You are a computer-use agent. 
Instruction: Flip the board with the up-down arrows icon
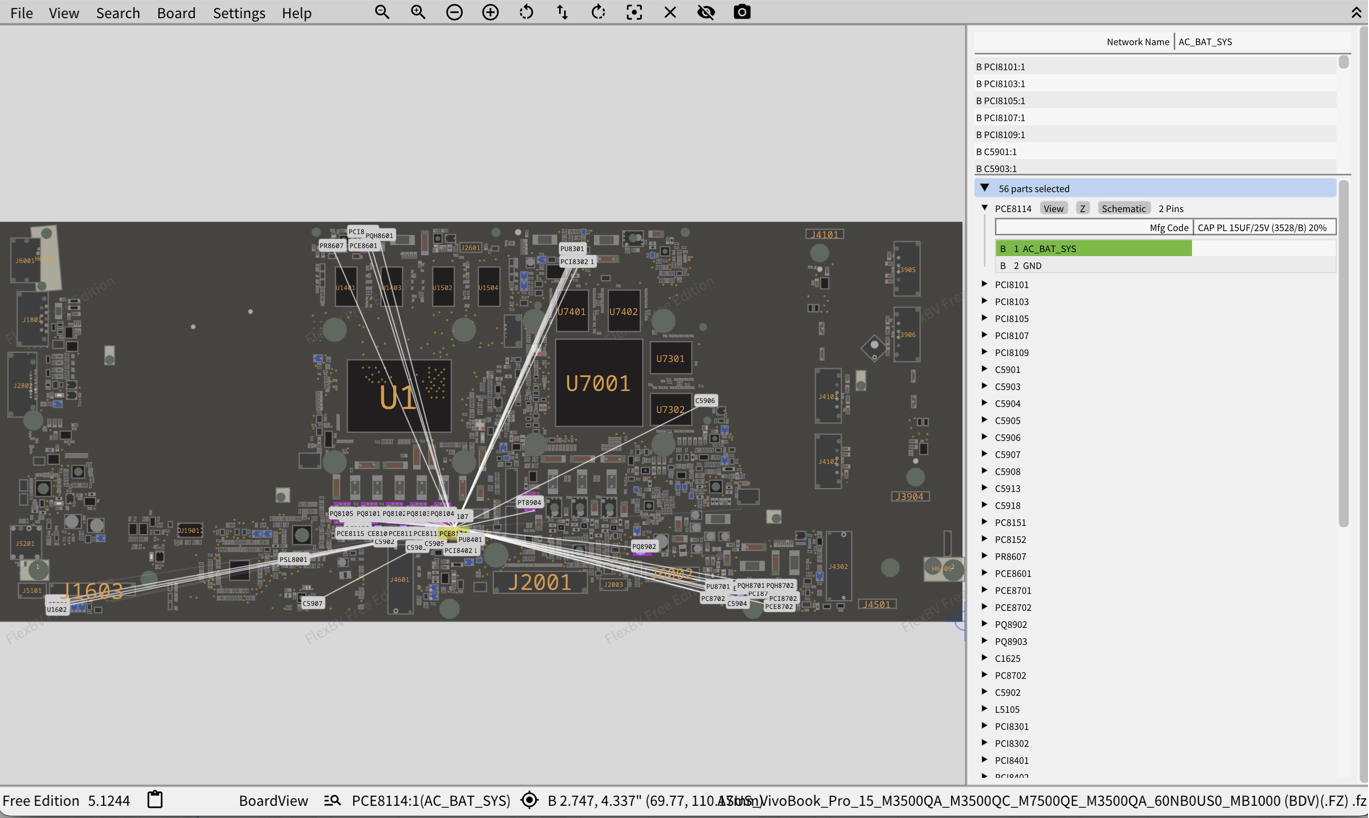click(x=562, y=12)
